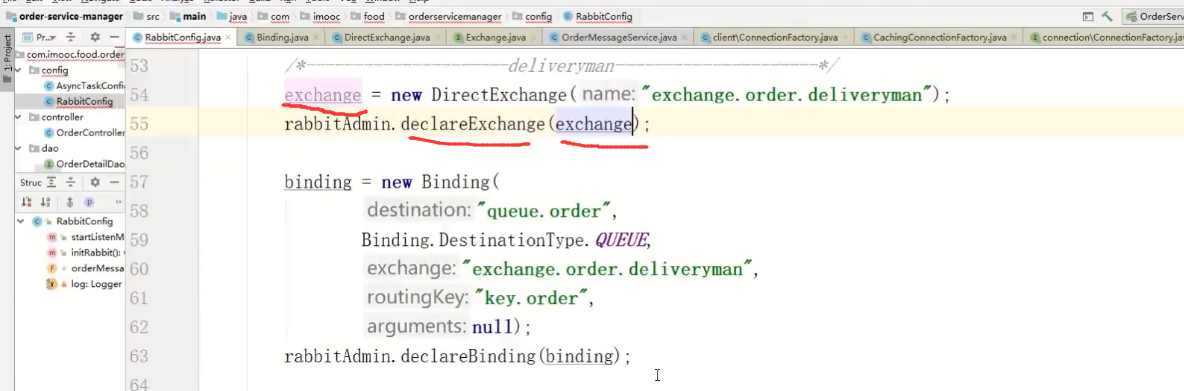Viewport: 1184px width, 391px height.
Task: Click the Structure panel expand-all icon
Action: 51,182
